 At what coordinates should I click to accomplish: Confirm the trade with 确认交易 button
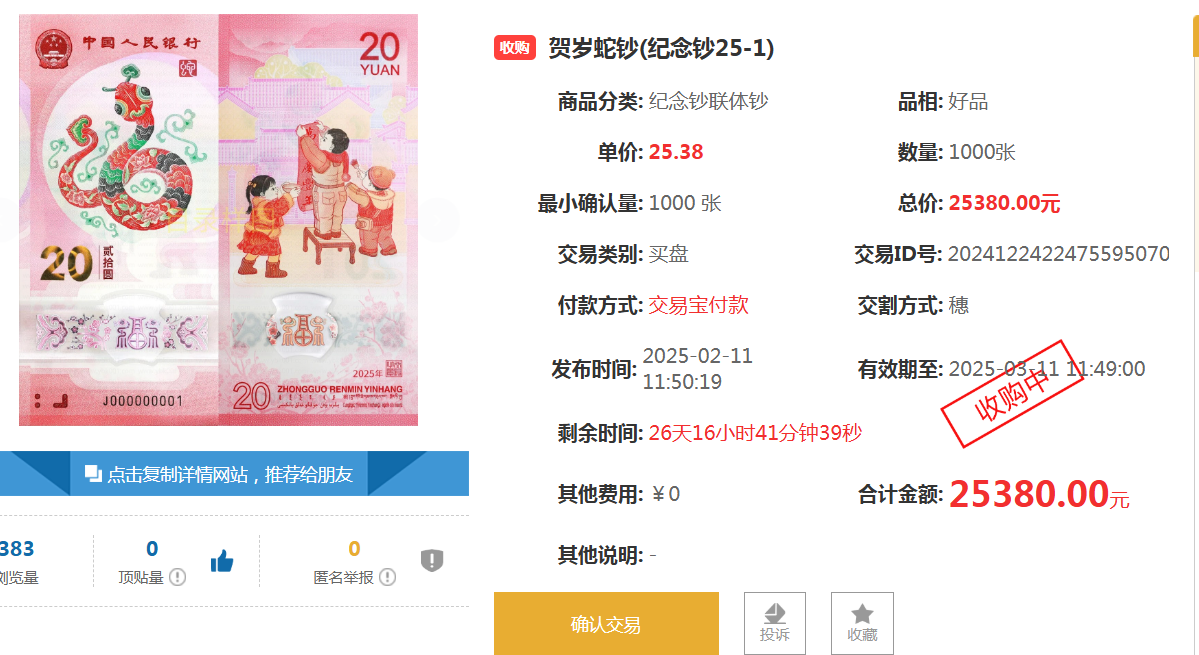[606, 624]
